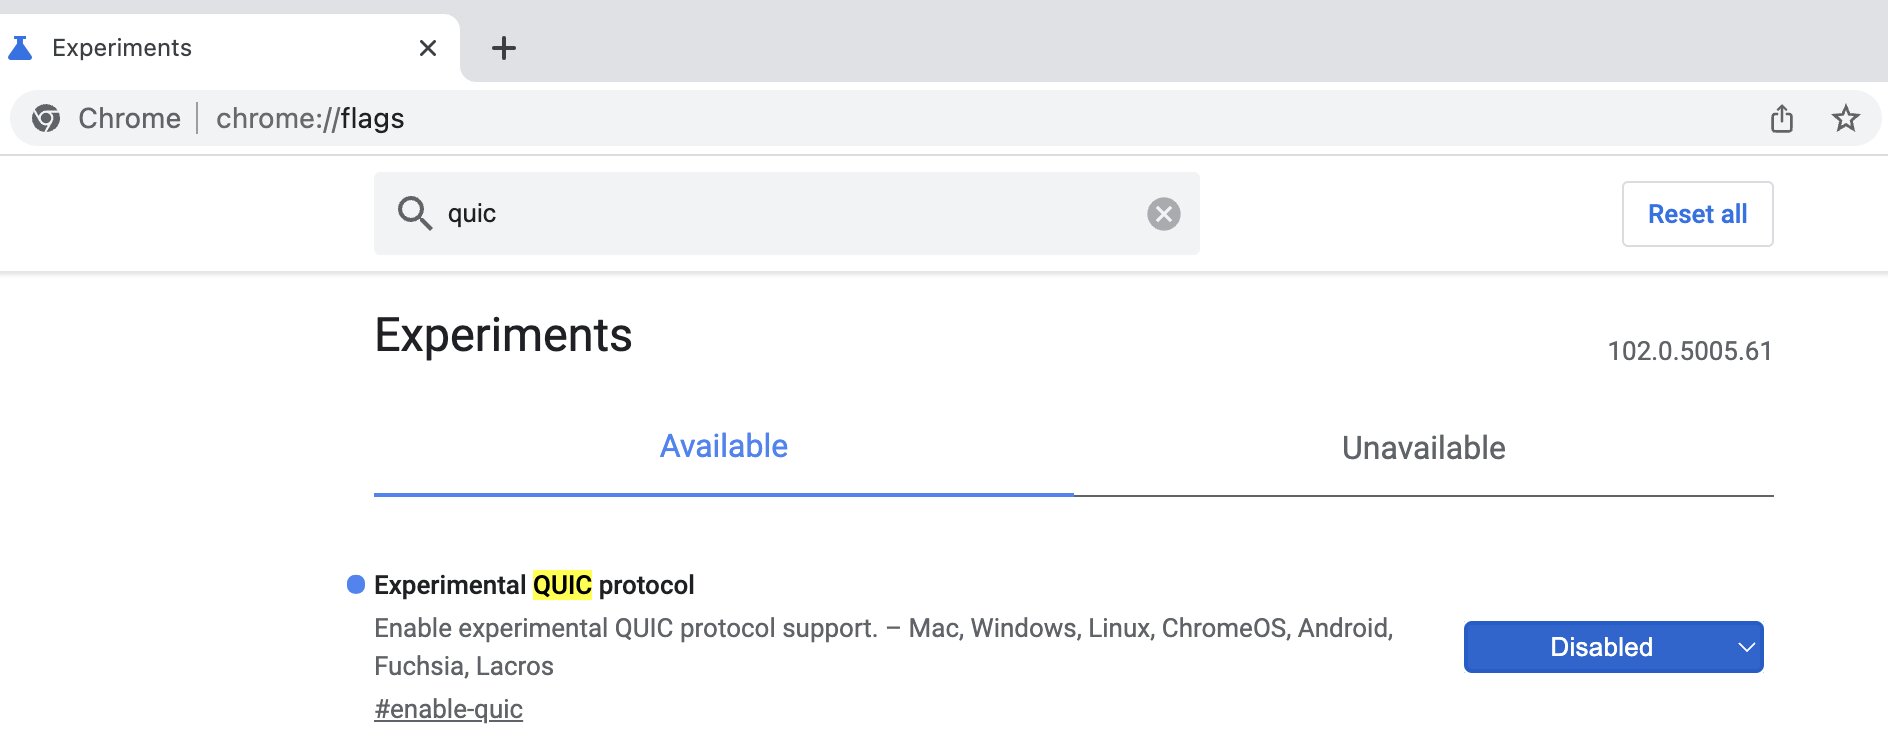Click the magnifier icon in flags search
Screen dimensions: 1888x752
click(414, 213)
